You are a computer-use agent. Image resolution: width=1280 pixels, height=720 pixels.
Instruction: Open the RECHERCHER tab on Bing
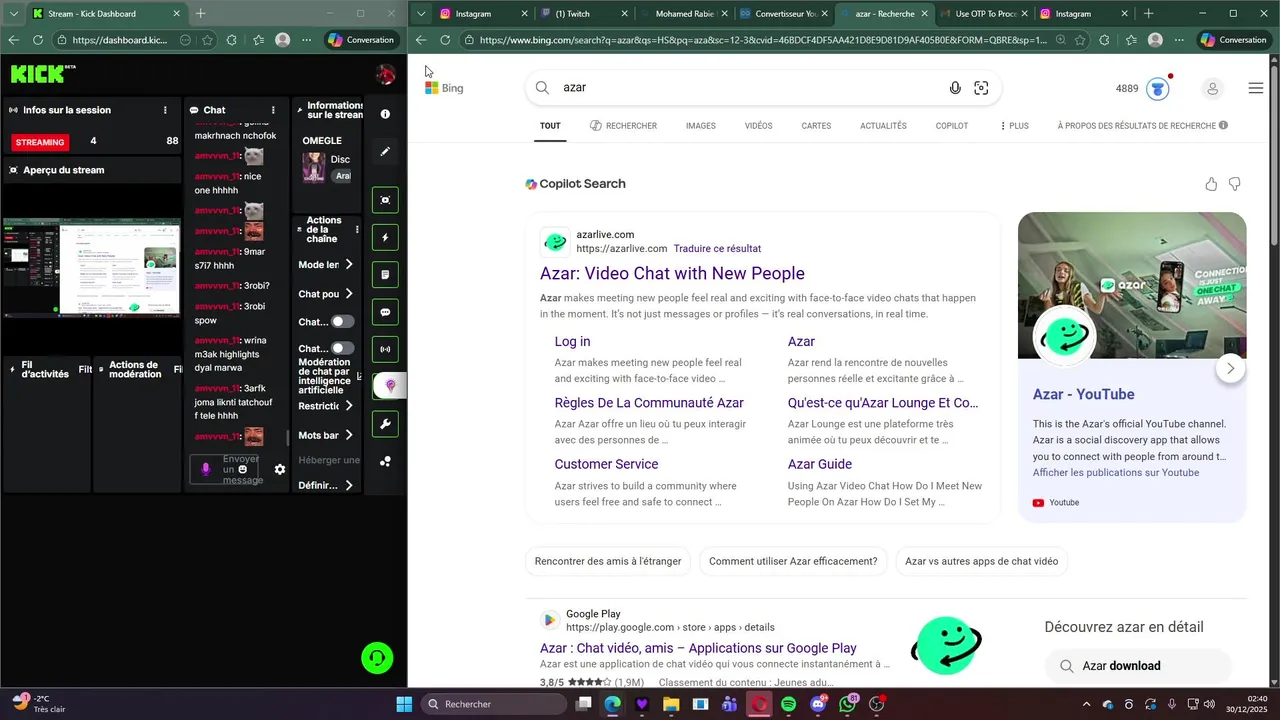pos(623,126)
